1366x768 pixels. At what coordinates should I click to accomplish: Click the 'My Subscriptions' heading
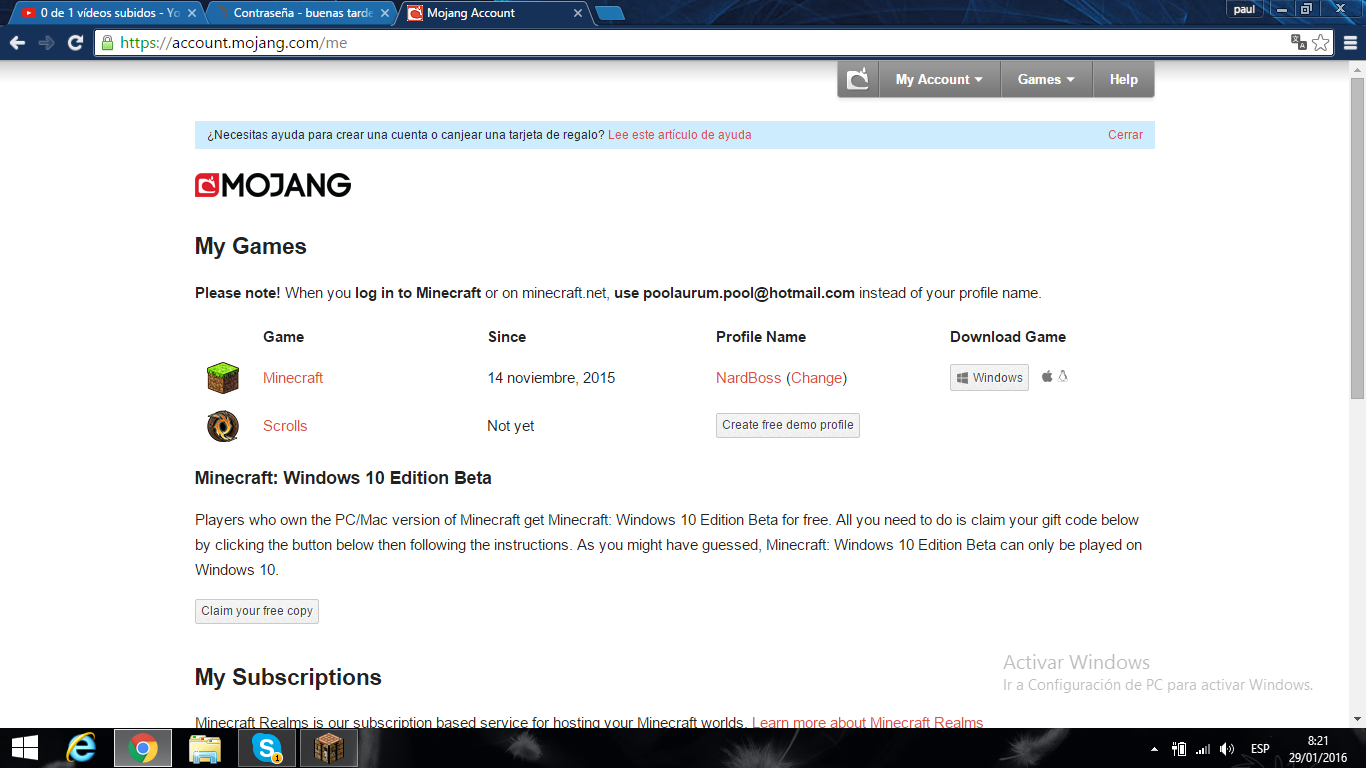pos(288,677)
